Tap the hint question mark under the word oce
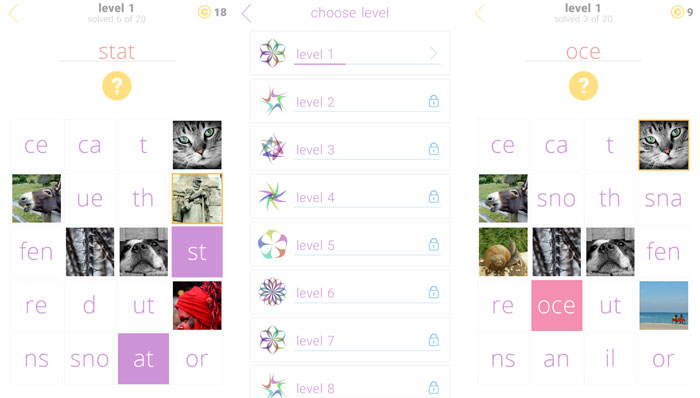 [583, 86]
